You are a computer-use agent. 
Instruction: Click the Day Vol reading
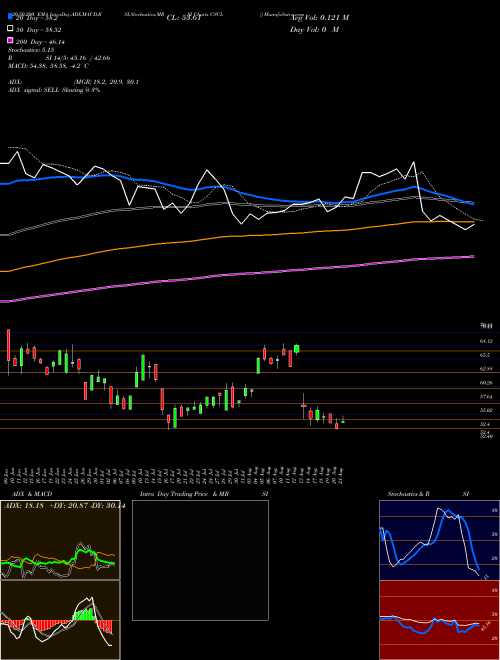pyautogui.click(x=314, y=29)
